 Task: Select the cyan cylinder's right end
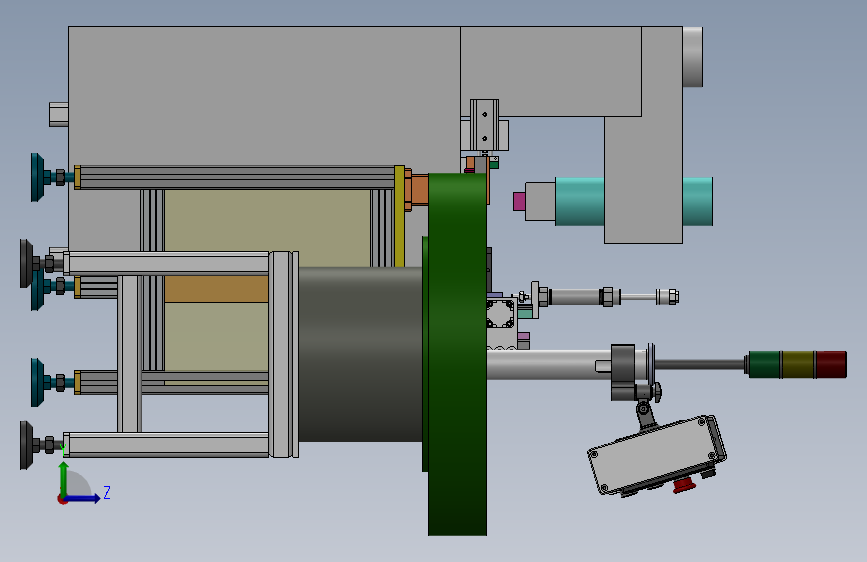698,201
